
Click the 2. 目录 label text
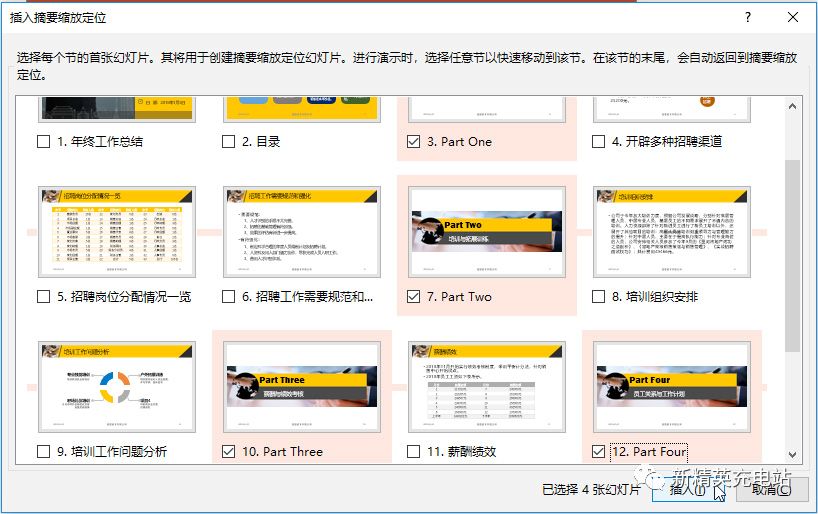point(261,141)
